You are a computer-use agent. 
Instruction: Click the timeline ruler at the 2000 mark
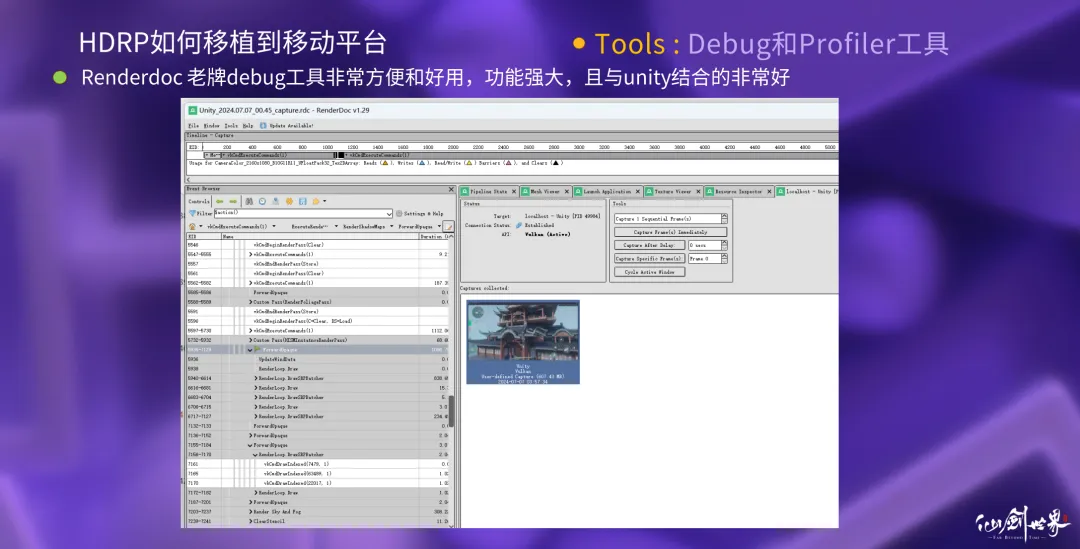tap(453, 147)
